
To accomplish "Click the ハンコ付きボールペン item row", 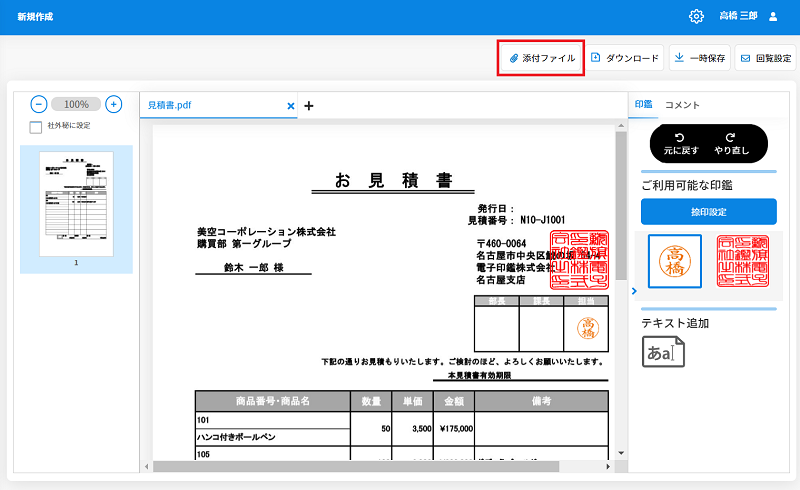I will pos(272,437).
